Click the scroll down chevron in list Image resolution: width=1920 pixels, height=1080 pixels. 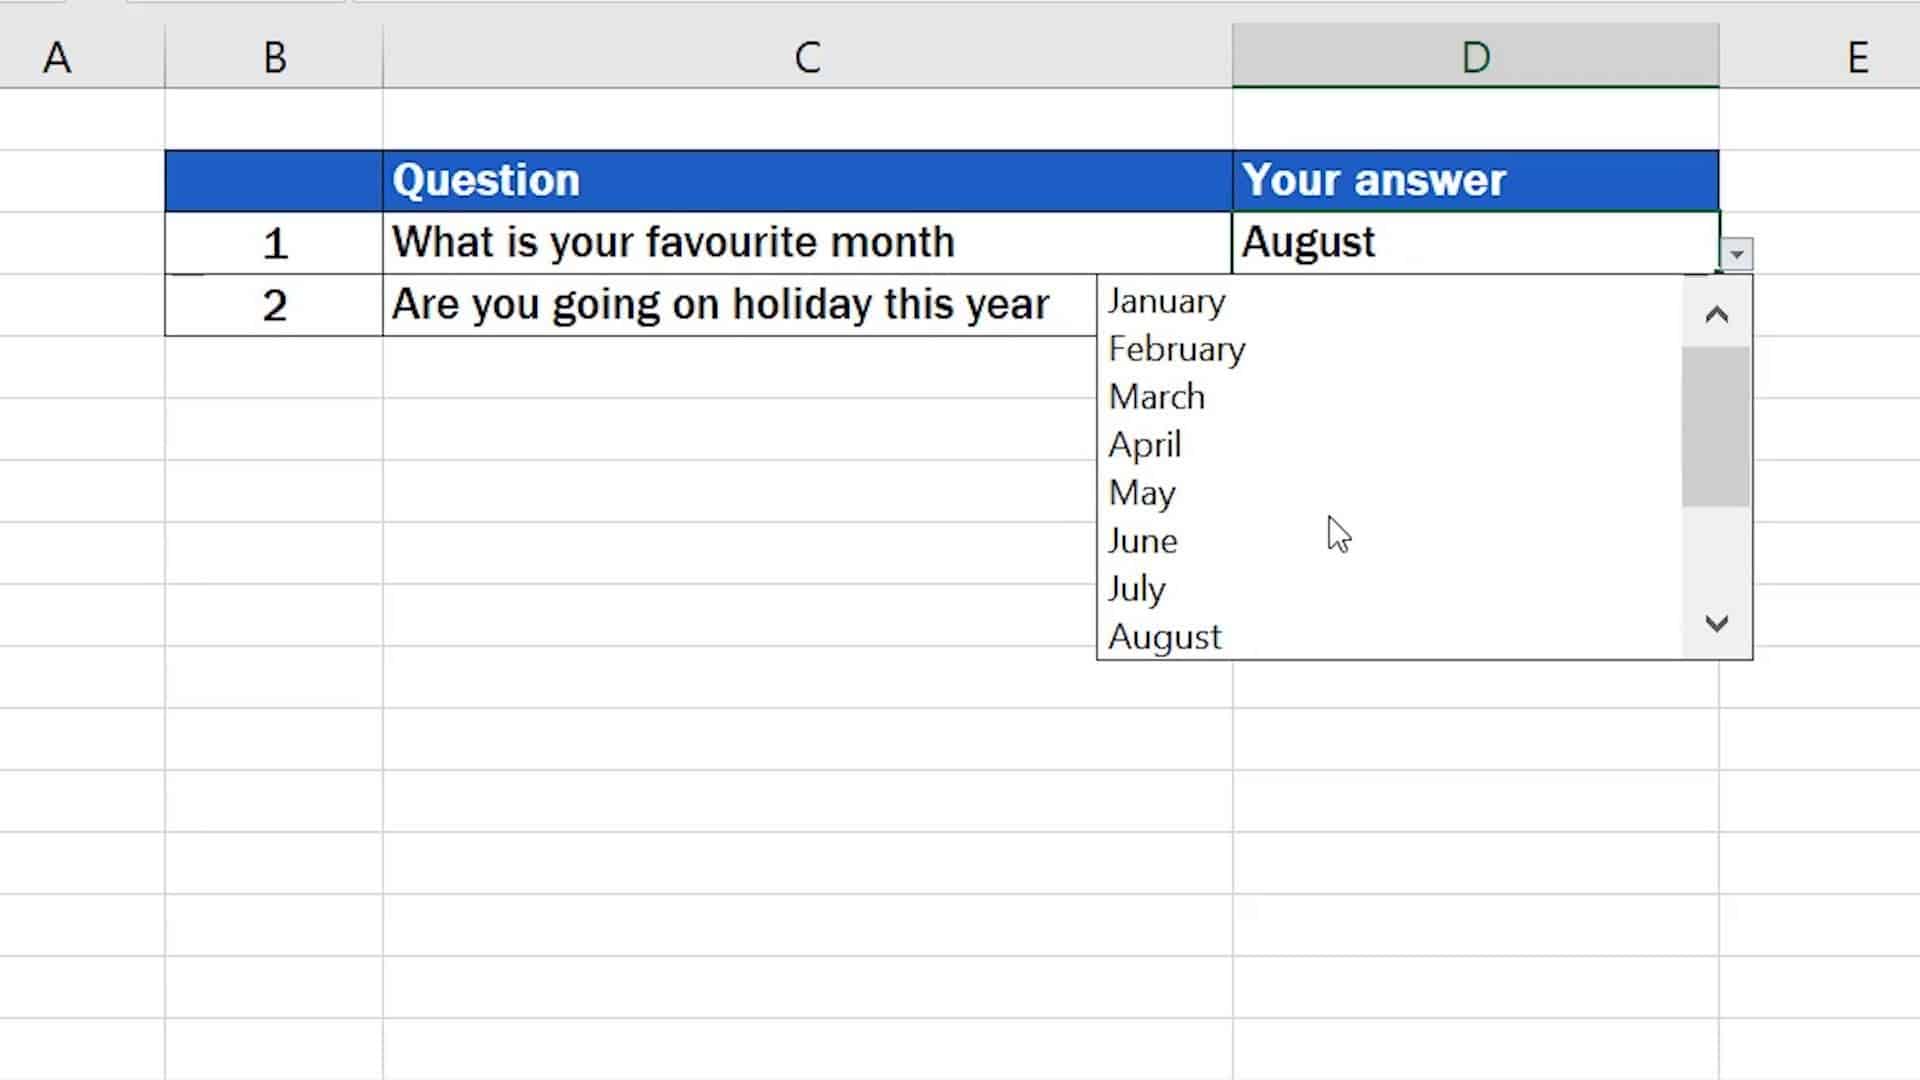pyautogui.click(x=1717, y=623)
